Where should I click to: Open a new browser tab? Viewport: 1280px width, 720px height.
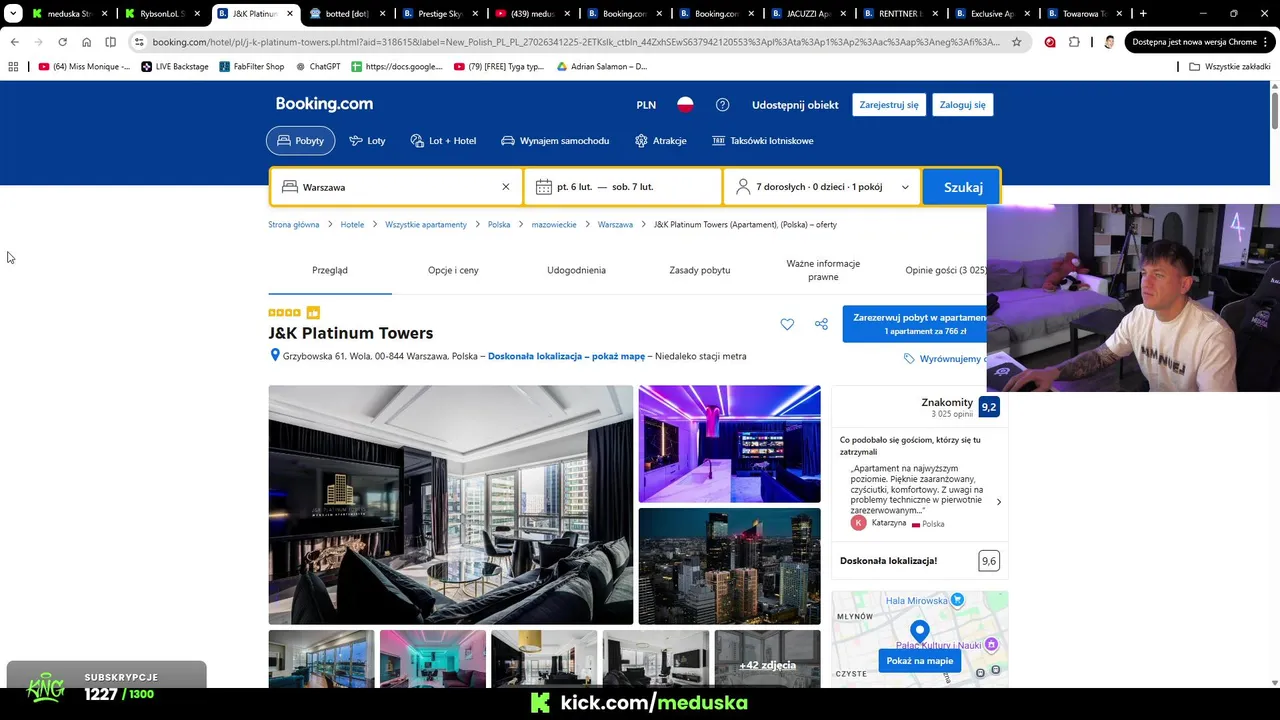(1143, 14)
